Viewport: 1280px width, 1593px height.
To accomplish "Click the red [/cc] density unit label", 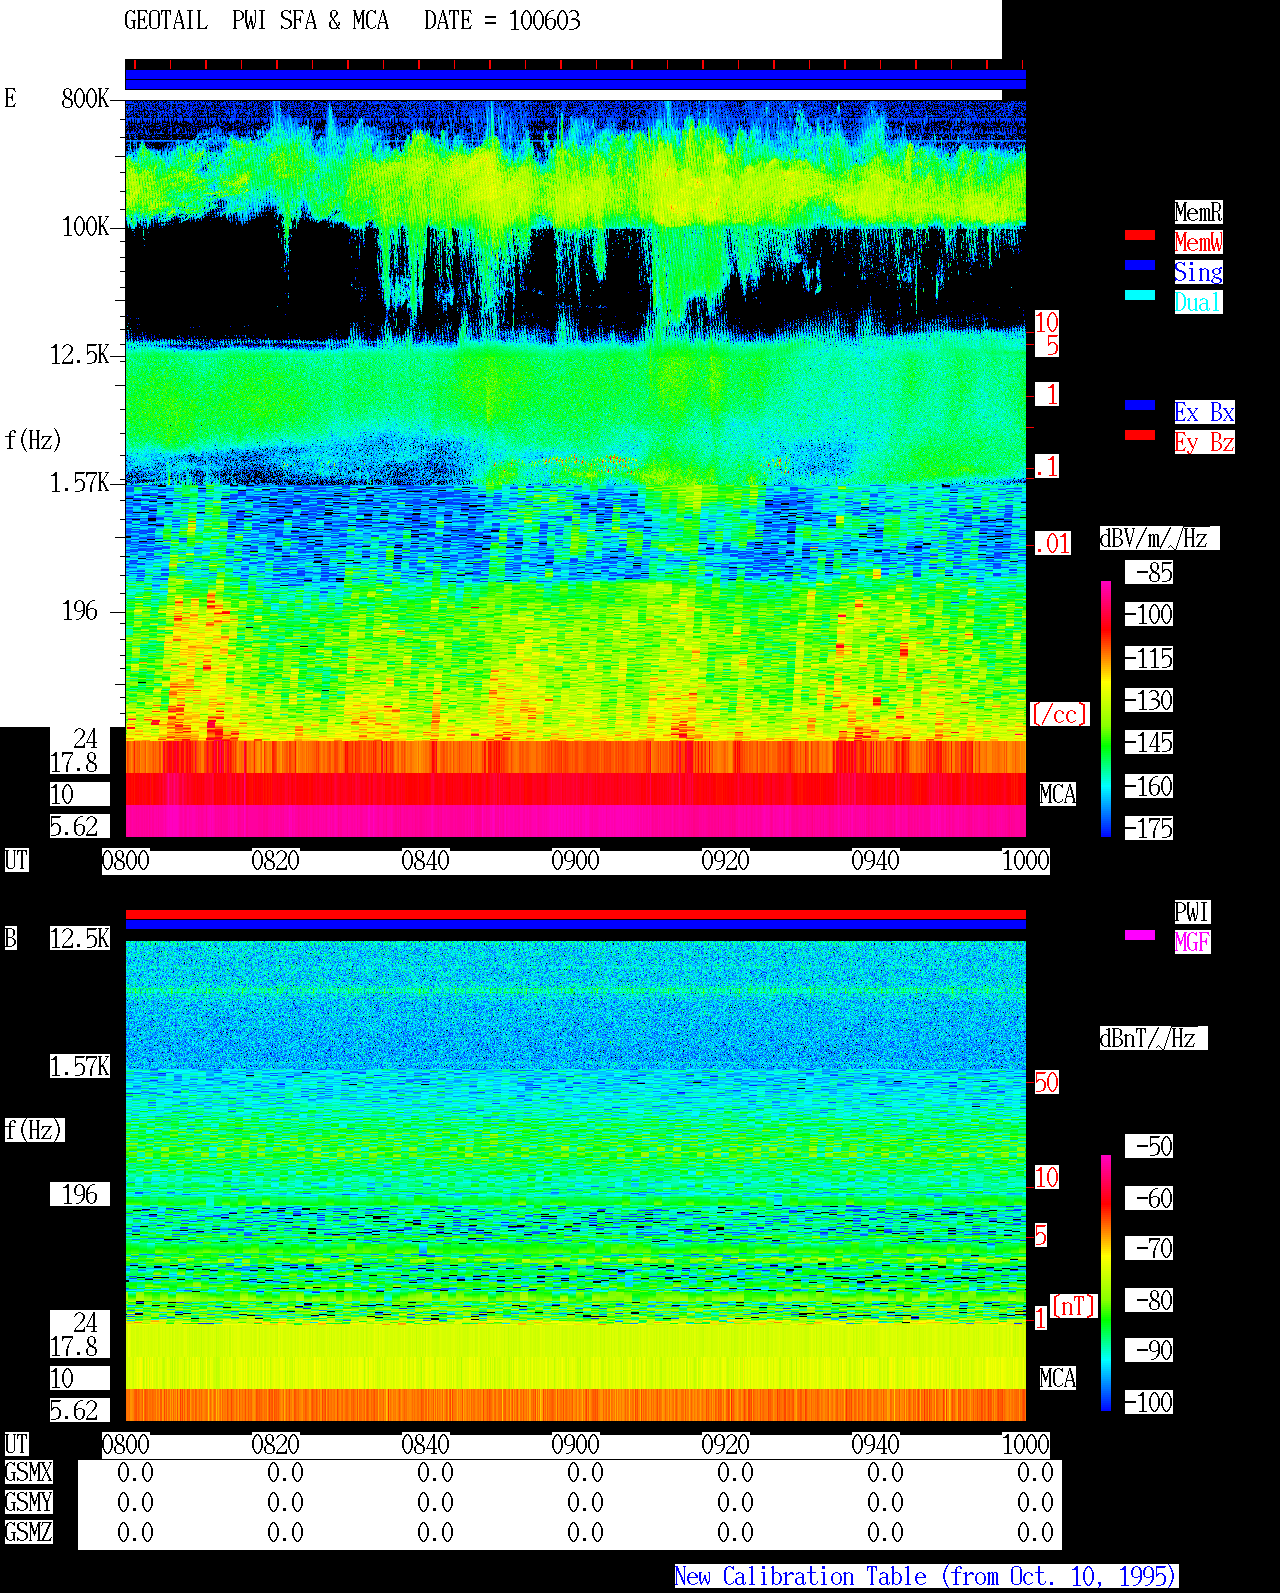I will click(x=1059, y=714).
